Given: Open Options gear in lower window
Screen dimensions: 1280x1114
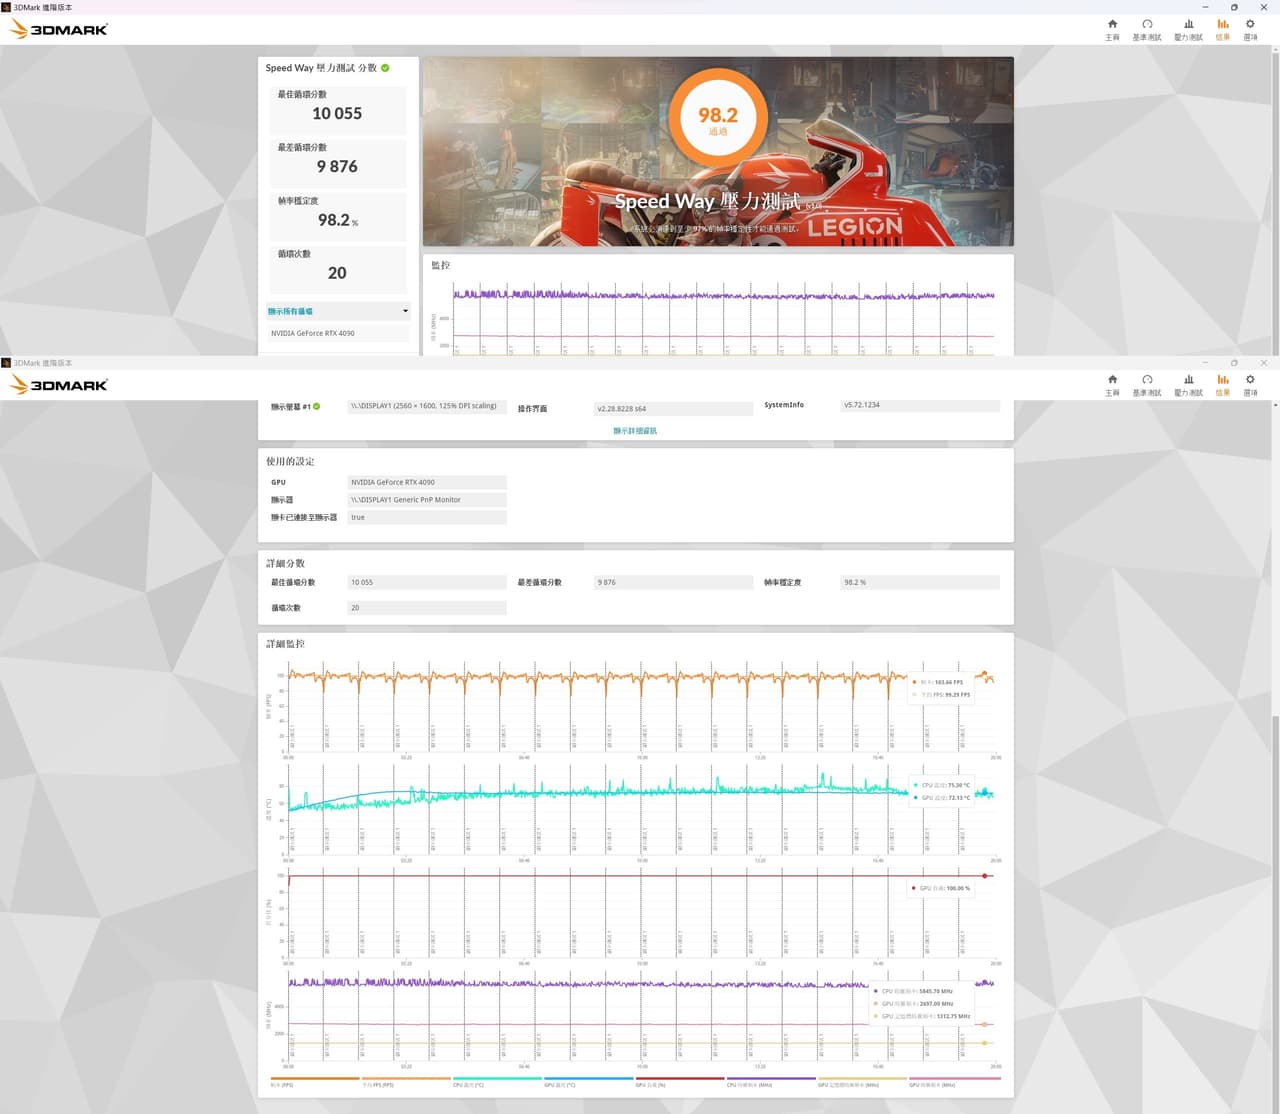Looking at the screenshot, I should pos(1250,385).
